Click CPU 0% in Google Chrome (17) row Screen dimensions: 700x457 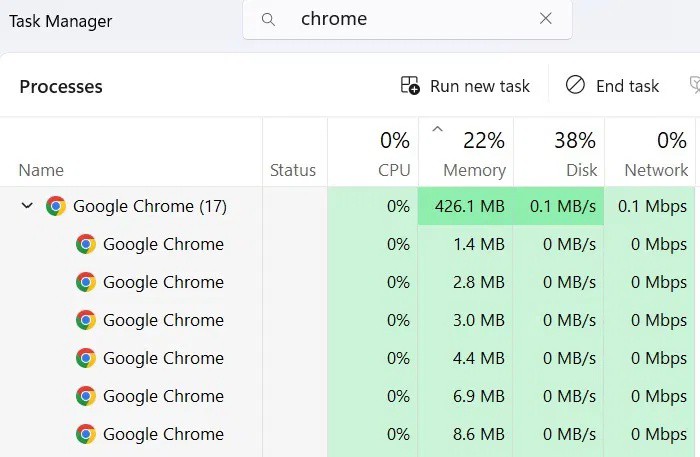point(398,206)
